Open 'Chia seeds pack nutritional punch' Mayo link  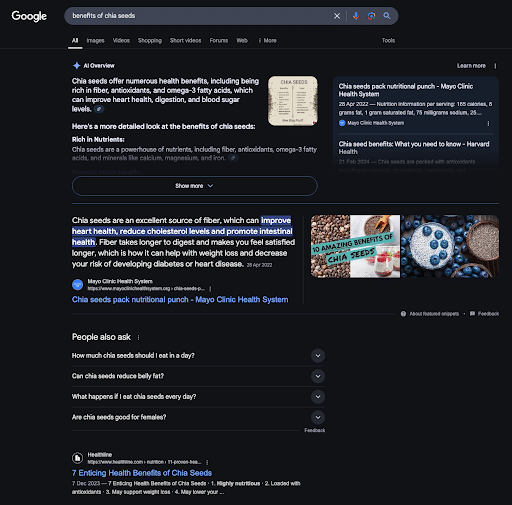pyautogui.click(x=180, y=300)
